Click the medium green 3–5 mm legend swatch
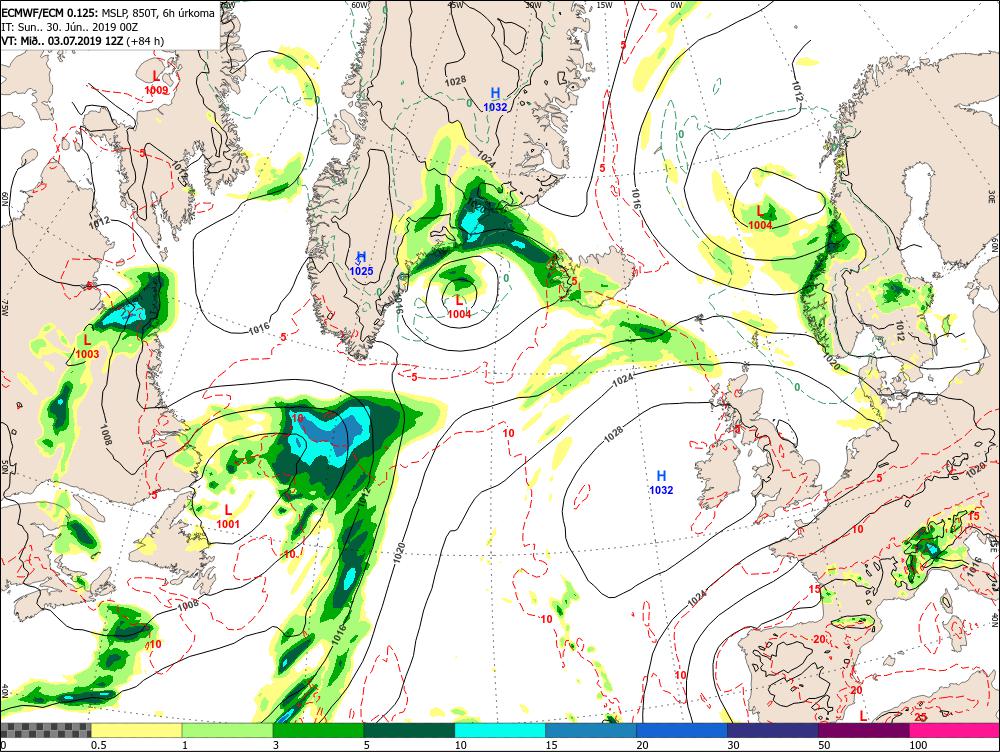 (x=318, y=730)
